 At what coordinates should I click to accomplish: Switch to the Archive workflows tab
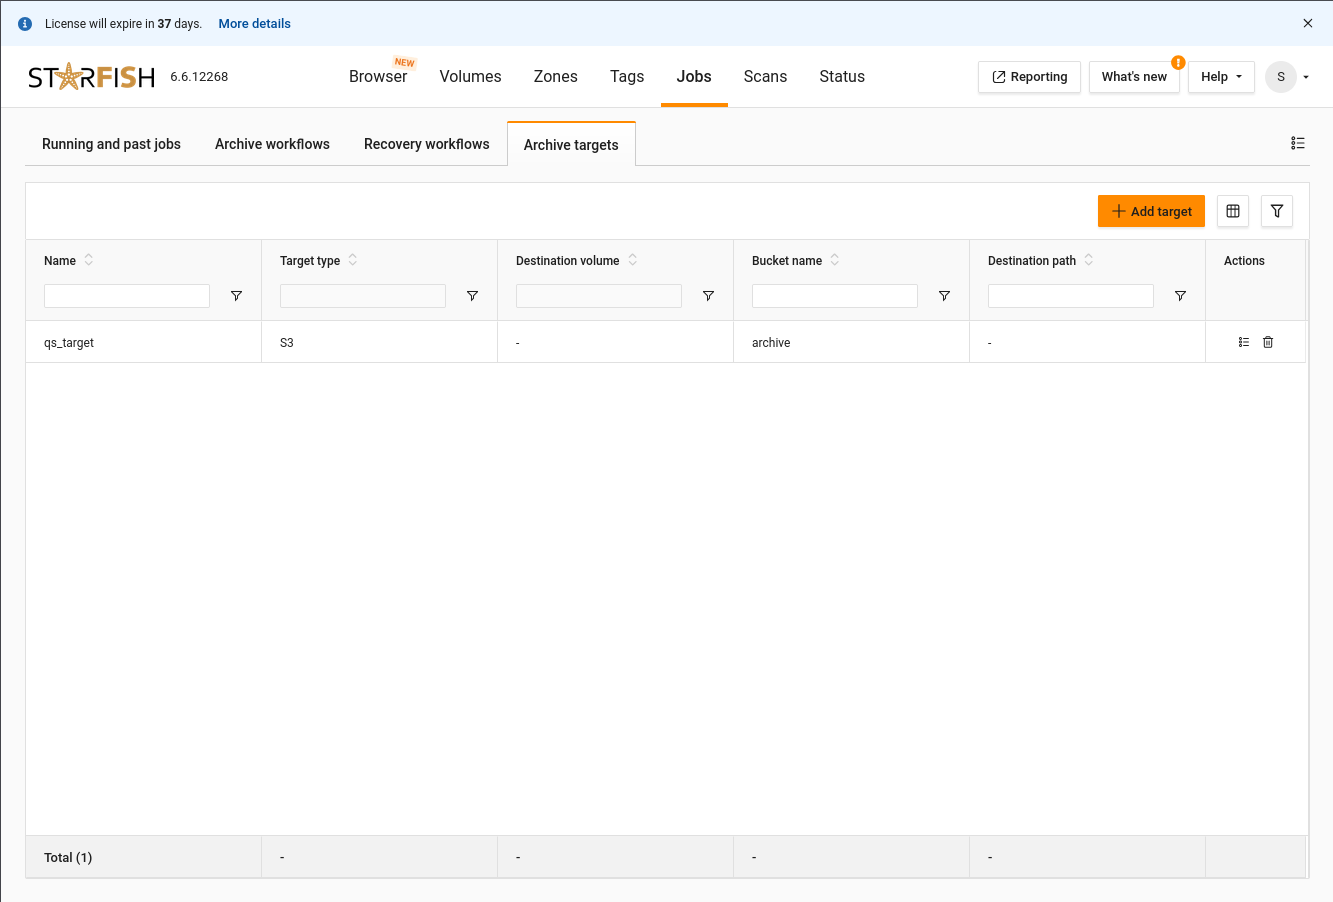tap(272, 144)
